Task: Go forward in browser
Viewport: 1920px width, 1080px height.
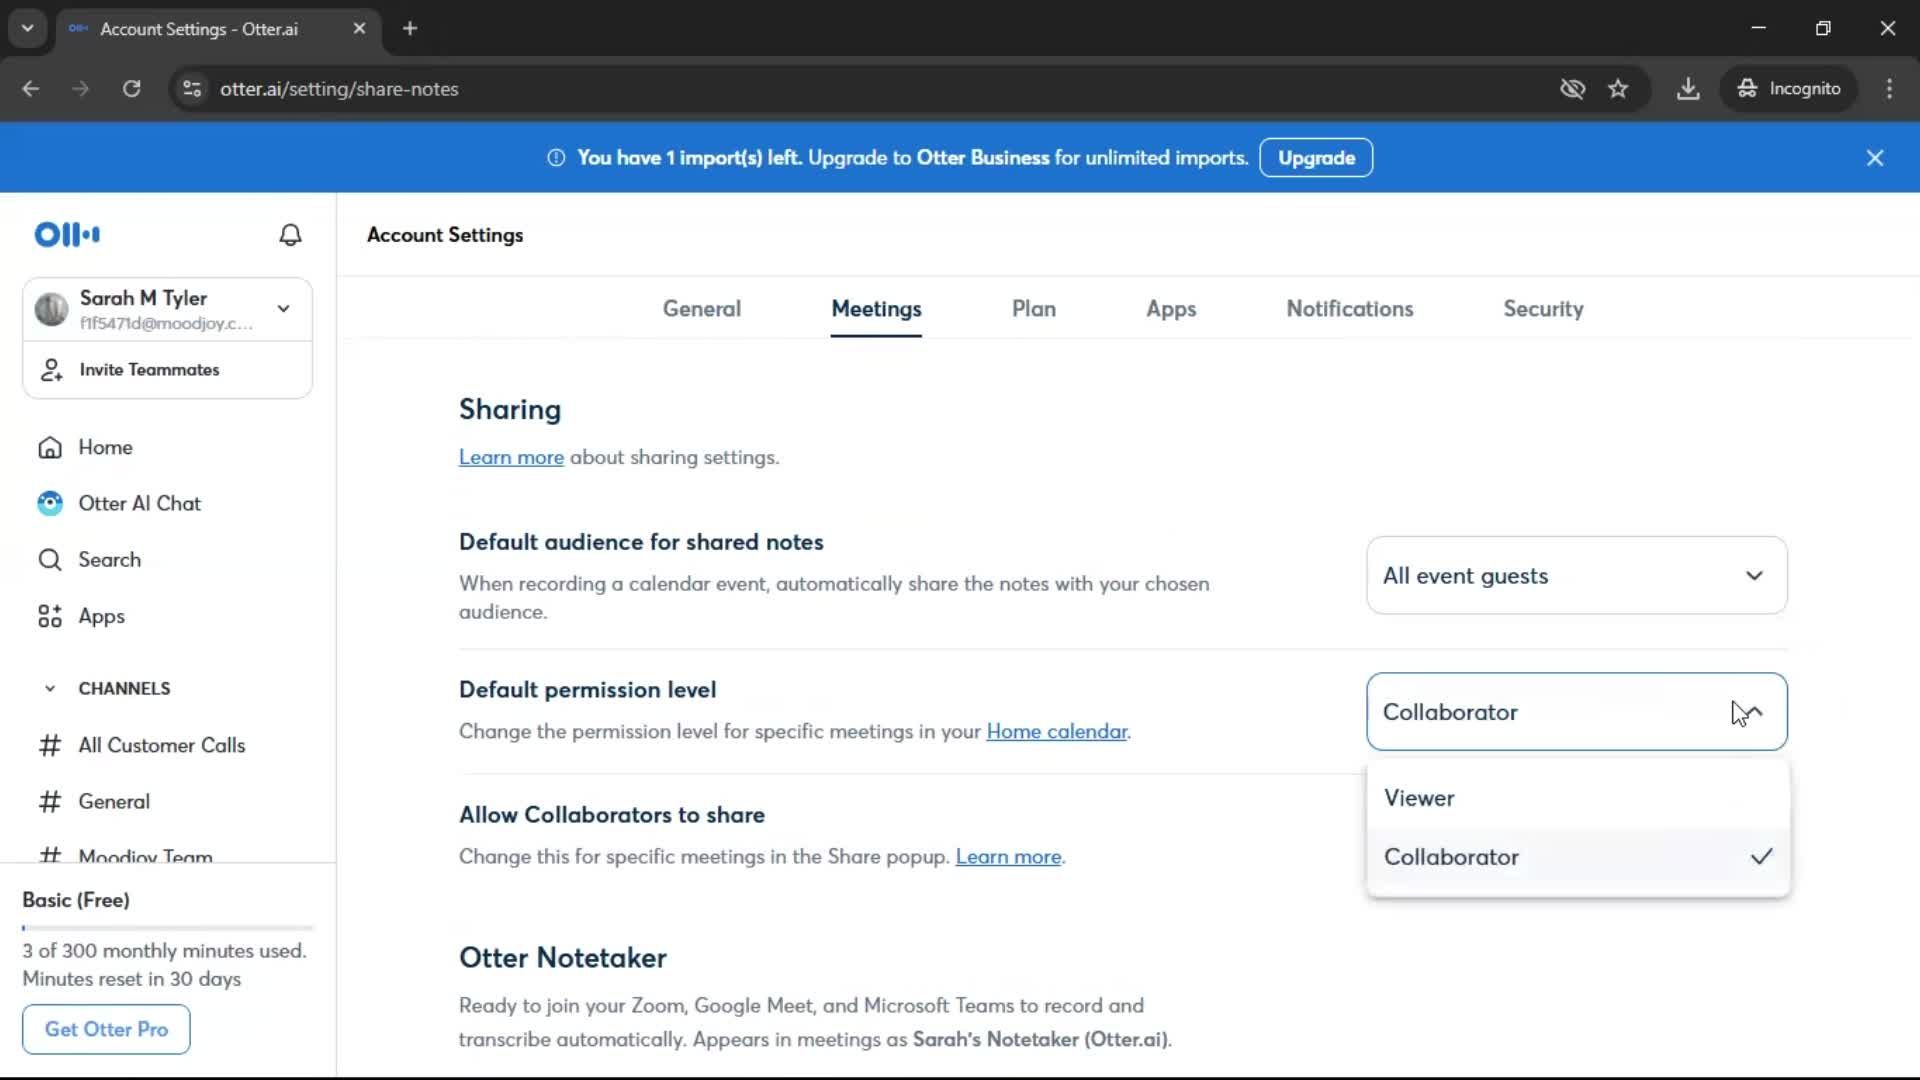Action: [x=81, y=89]
